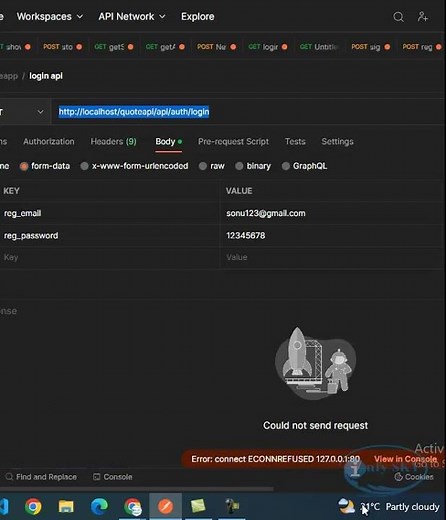Viewport: 446px width, 520px height.
Task: Select the form-data body type
Action: click(45, 166)
